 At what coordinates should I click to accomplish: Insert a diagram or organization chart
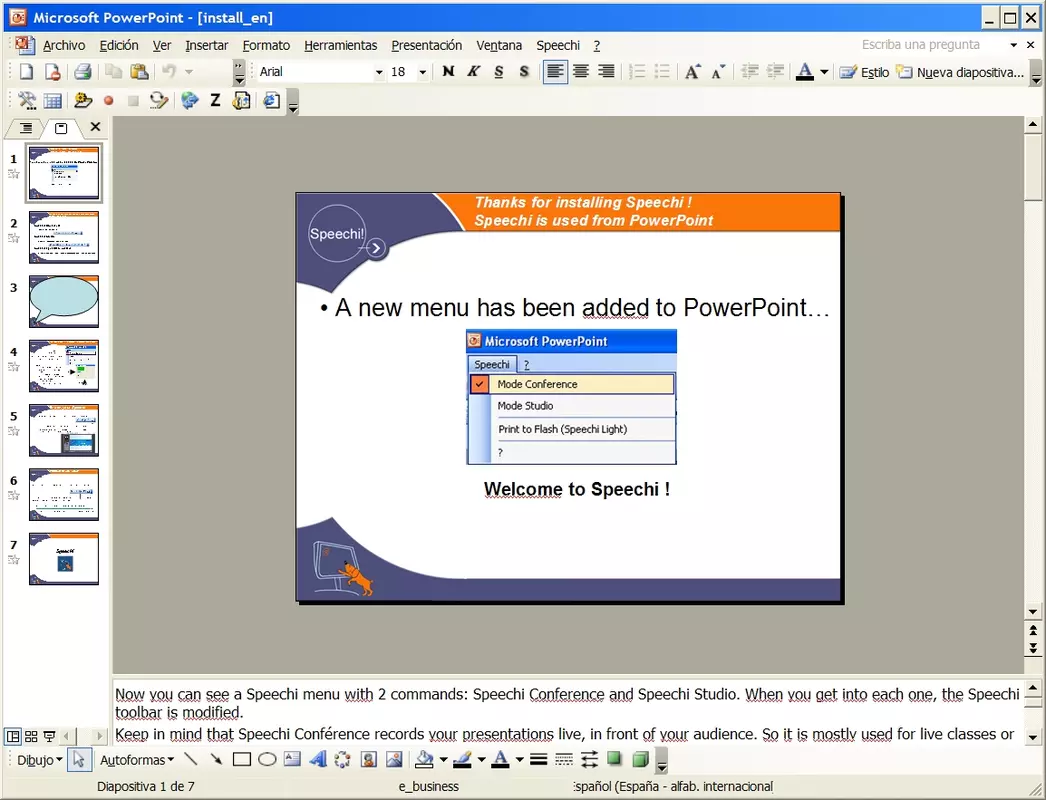point(343,759)
